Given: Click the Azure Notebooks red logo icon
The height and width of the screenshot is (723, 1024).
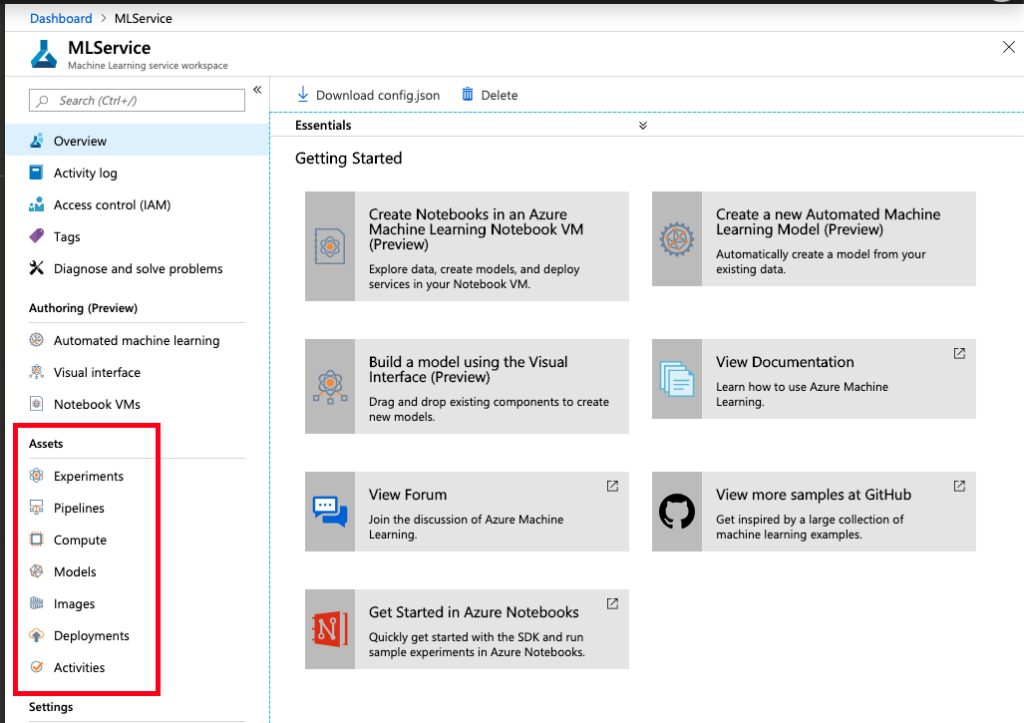Looking at the screenshot, I should [330, 630].
